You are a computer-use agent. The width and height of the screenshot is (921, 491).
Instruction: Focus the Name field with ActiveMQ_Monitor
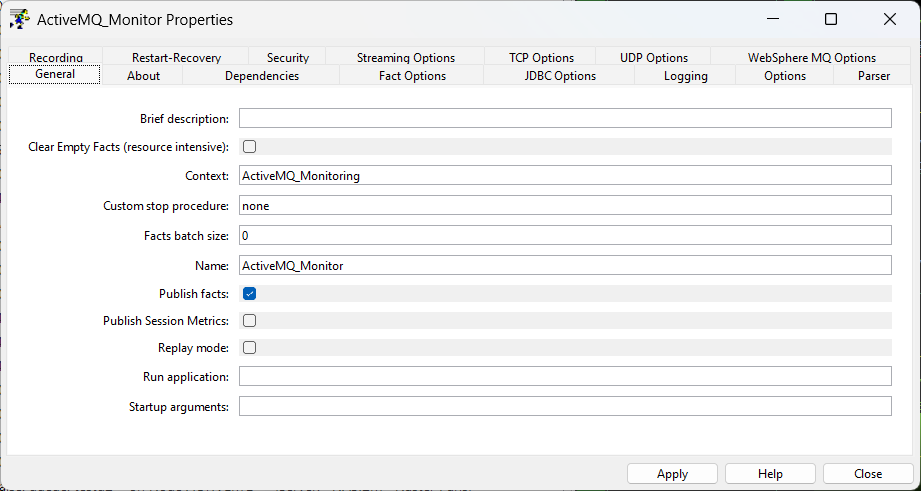click(565, 265)
